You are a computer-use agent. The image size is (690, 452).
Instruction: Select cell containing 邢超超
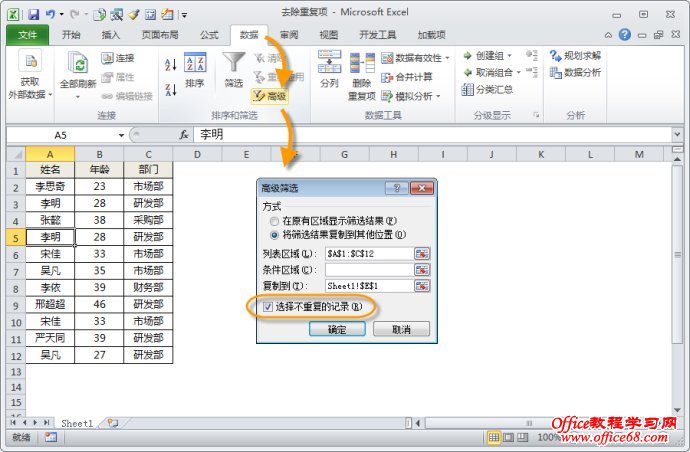click(x=50, y=305)
